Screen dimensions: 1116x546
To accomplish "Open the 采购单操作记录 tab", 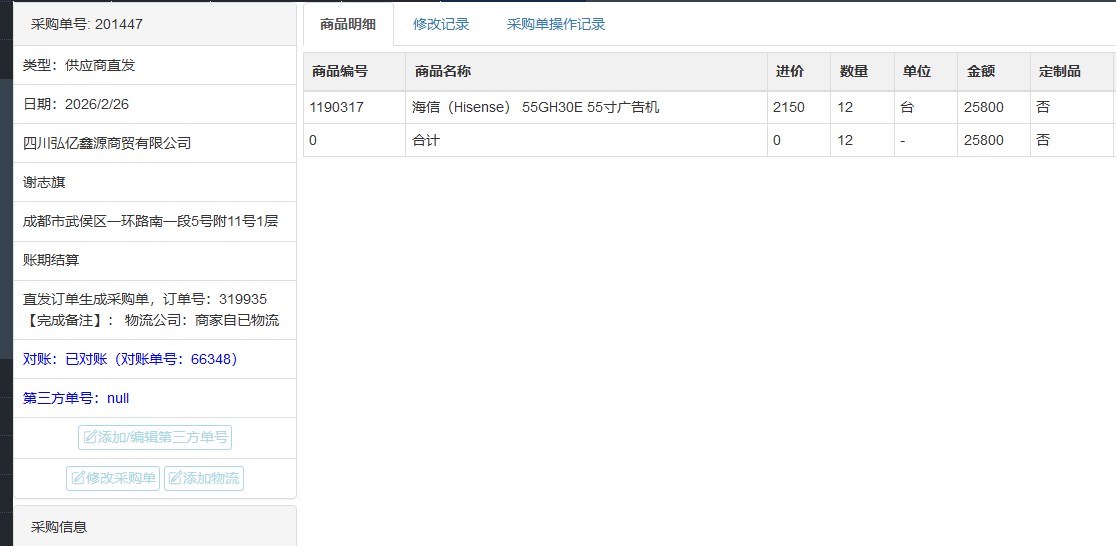I will 556,24.
